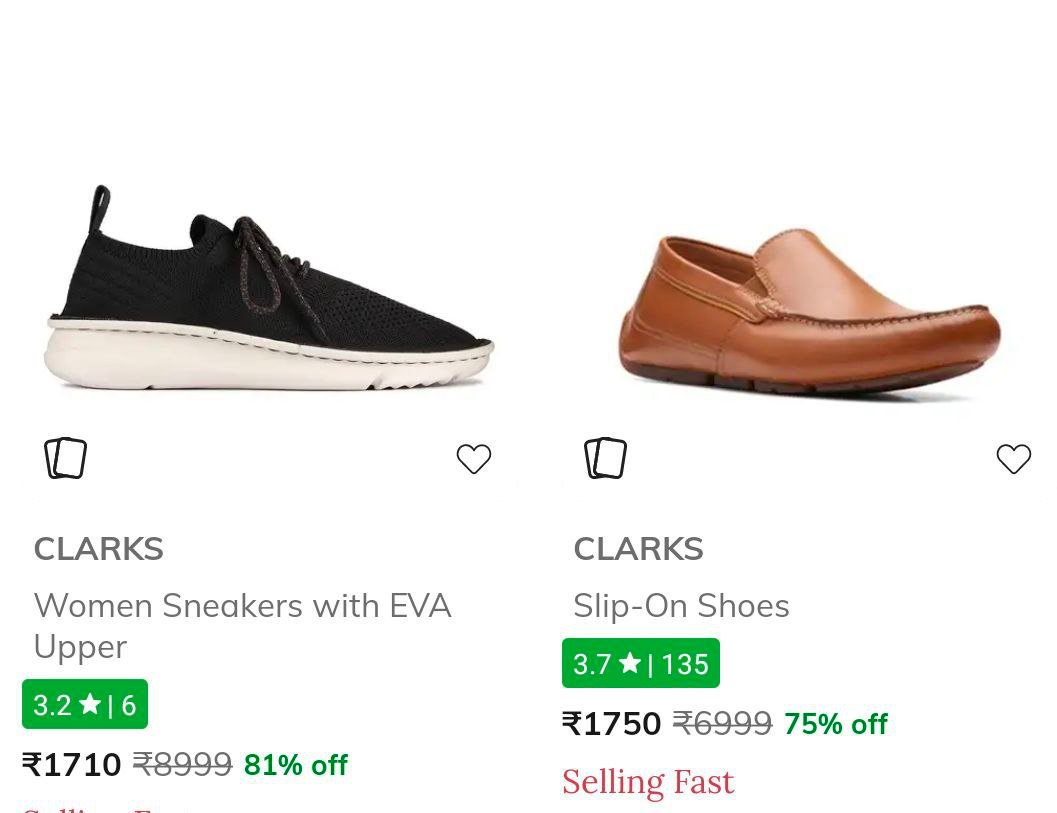
Task: Tap the 3.2 star rating badge
Action: tap(85, 705)
